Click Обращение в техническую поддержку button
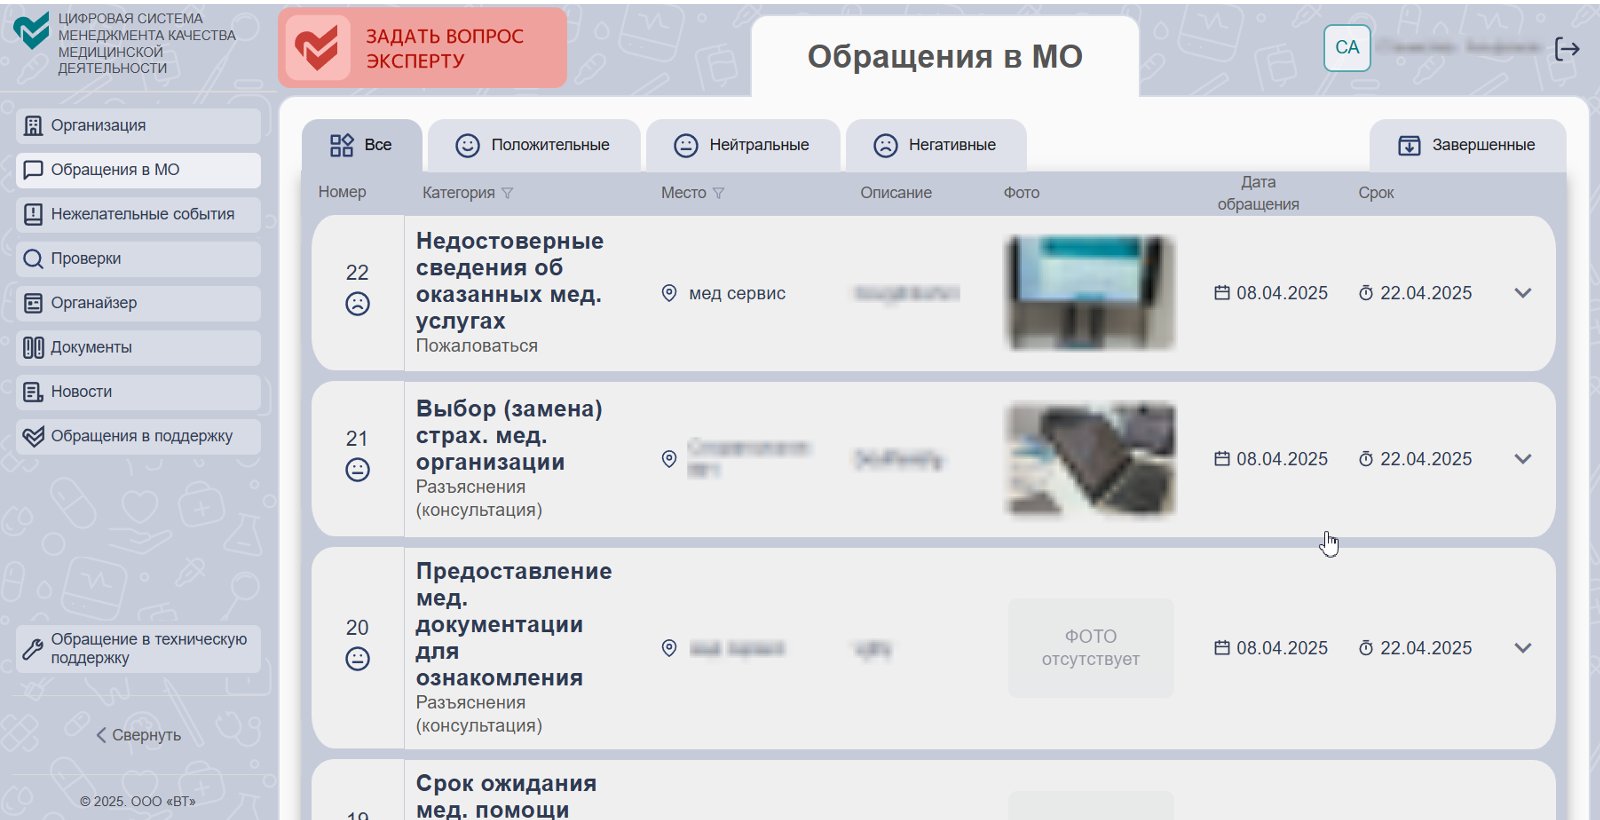 tap(138, 648)
